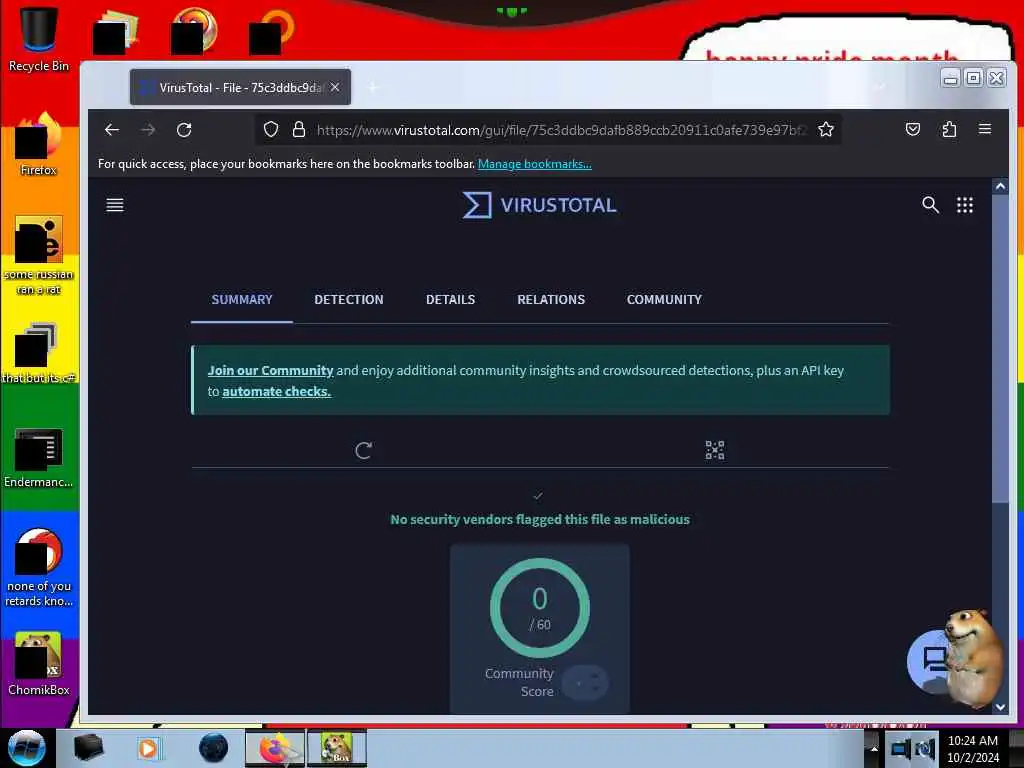Switch to ChomikBox taskbar button
This screenshot has width=1024, height=768.
[337, 748]
